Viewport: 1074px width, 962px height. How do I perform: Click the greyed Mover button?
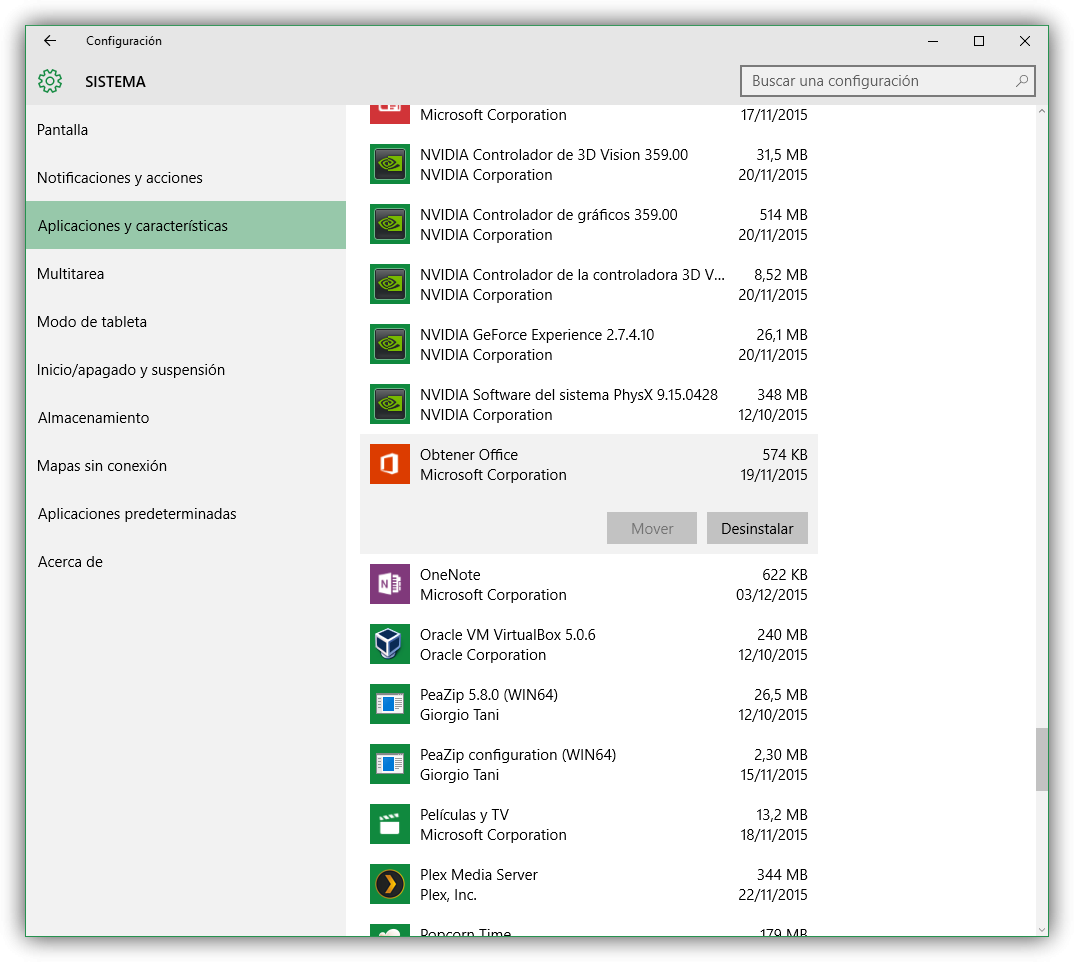click(x=651, y=528)
